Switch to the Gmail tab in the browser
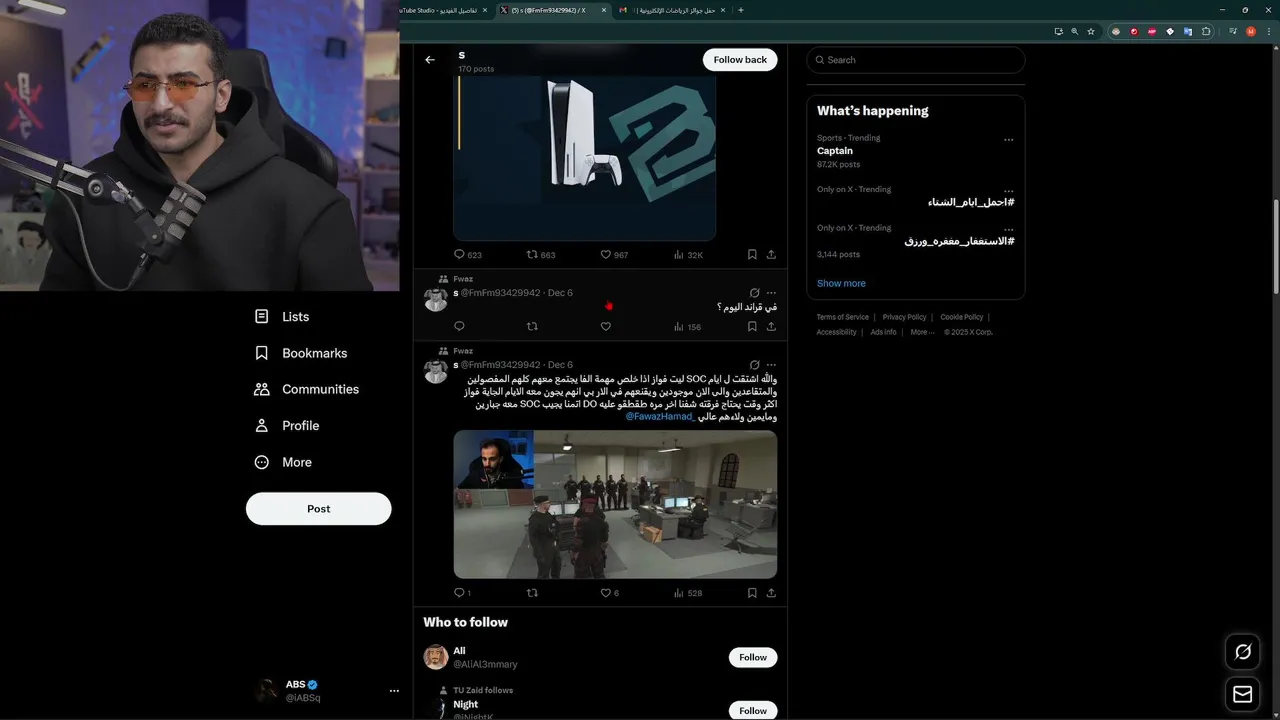 click(x=670, y=10)
